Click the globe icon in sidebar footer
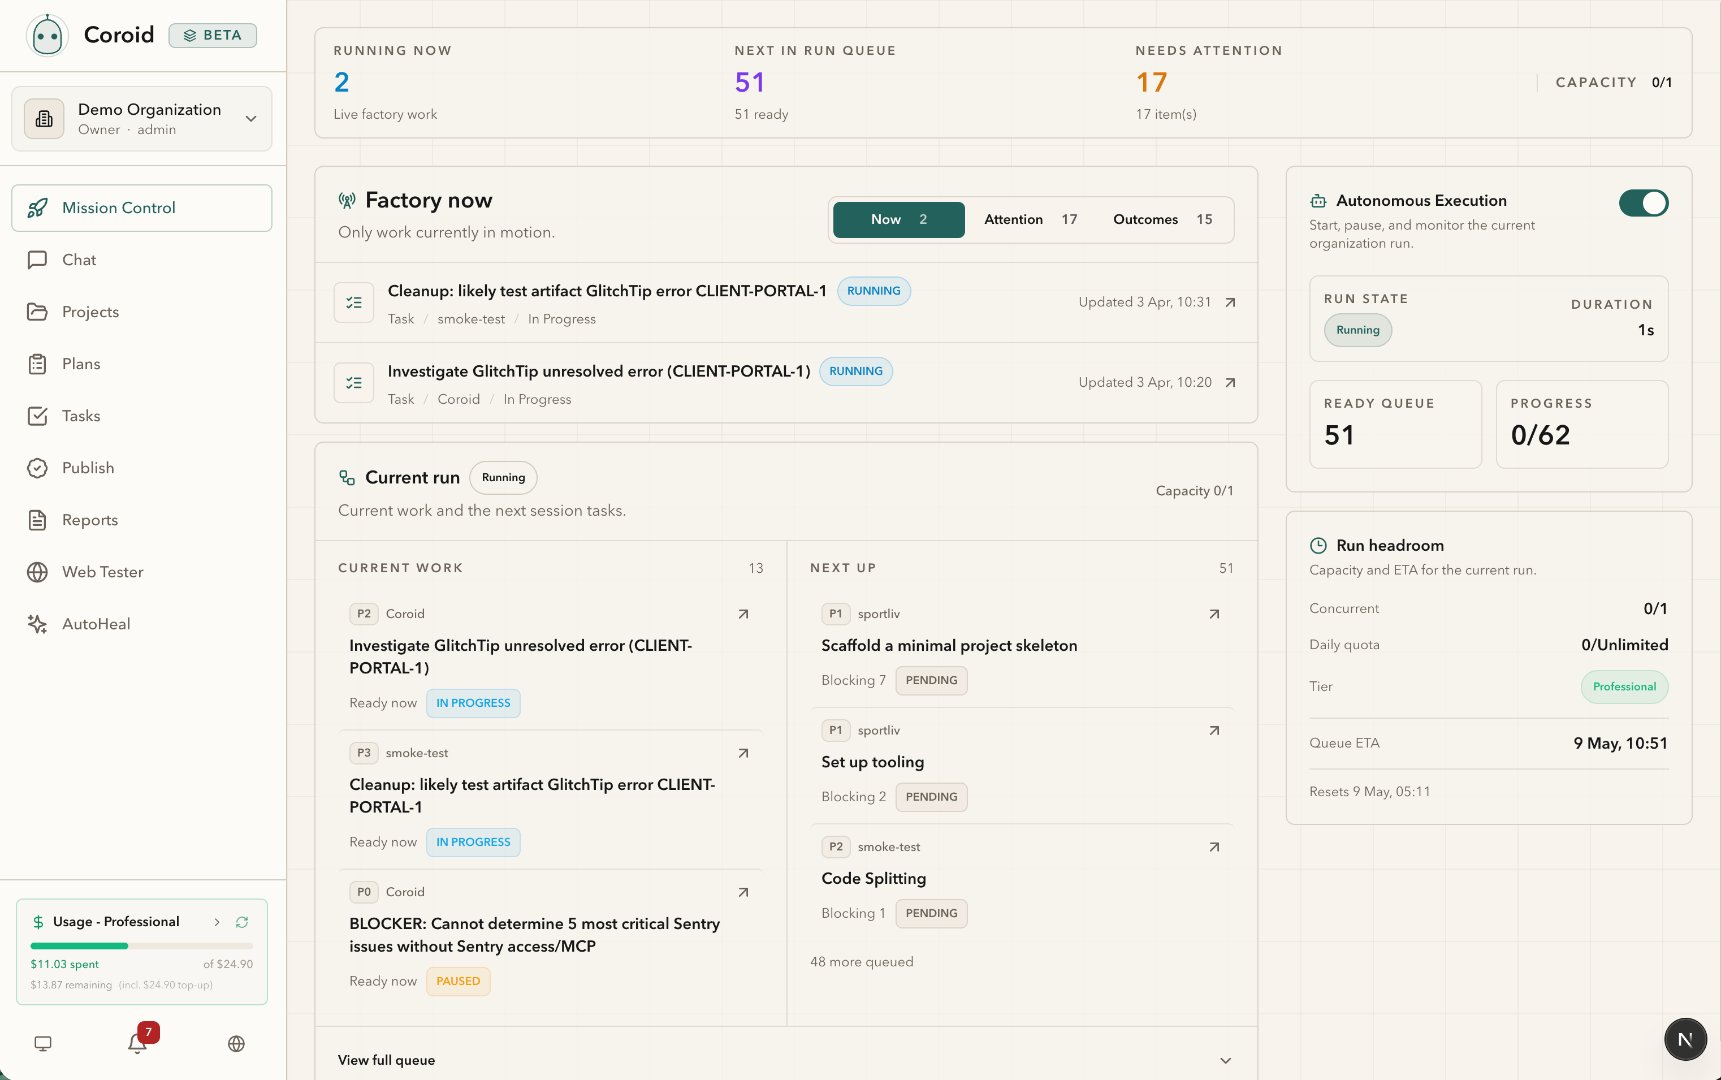Viewport: 1721px width, 1080px height. [236, 1043]
